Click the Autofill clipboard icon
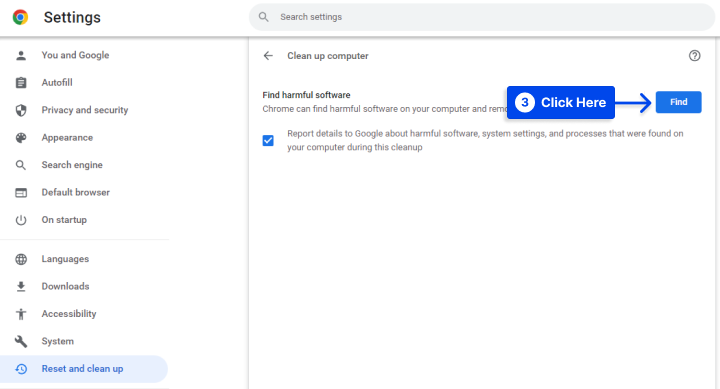720x389 pixels. pyautogui.click(x=21, y=83)
